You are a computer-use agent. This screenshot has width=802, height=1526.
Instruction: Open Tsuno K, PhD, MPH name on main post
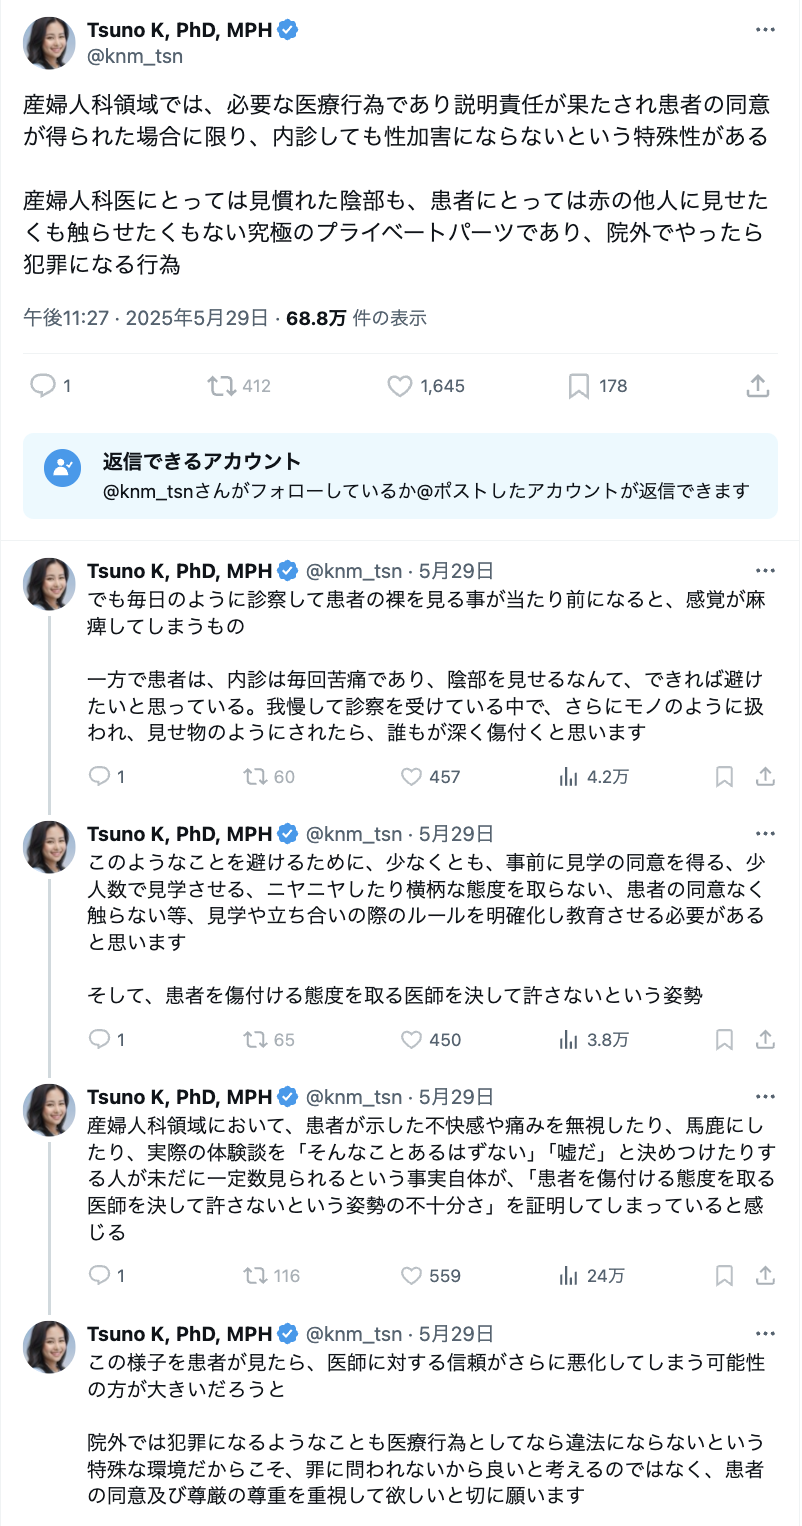179,30
